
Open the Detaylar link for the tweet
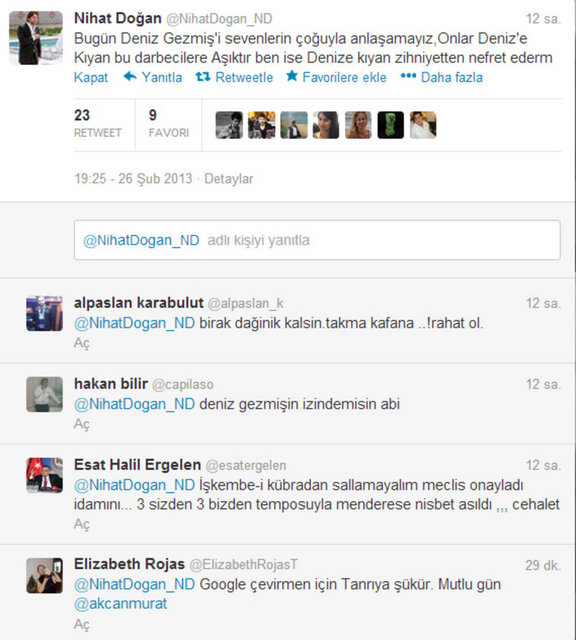click(229, 179)
